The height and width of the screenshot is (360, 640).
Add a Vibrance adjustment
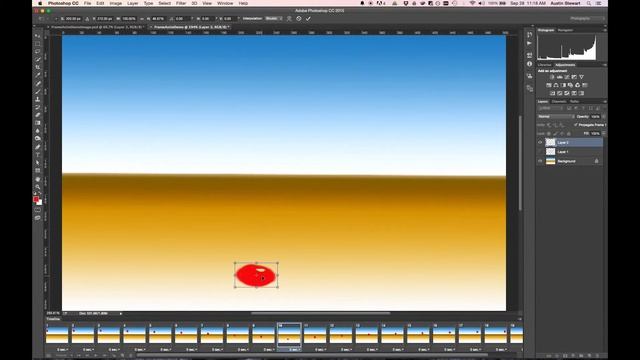[582, 77]
